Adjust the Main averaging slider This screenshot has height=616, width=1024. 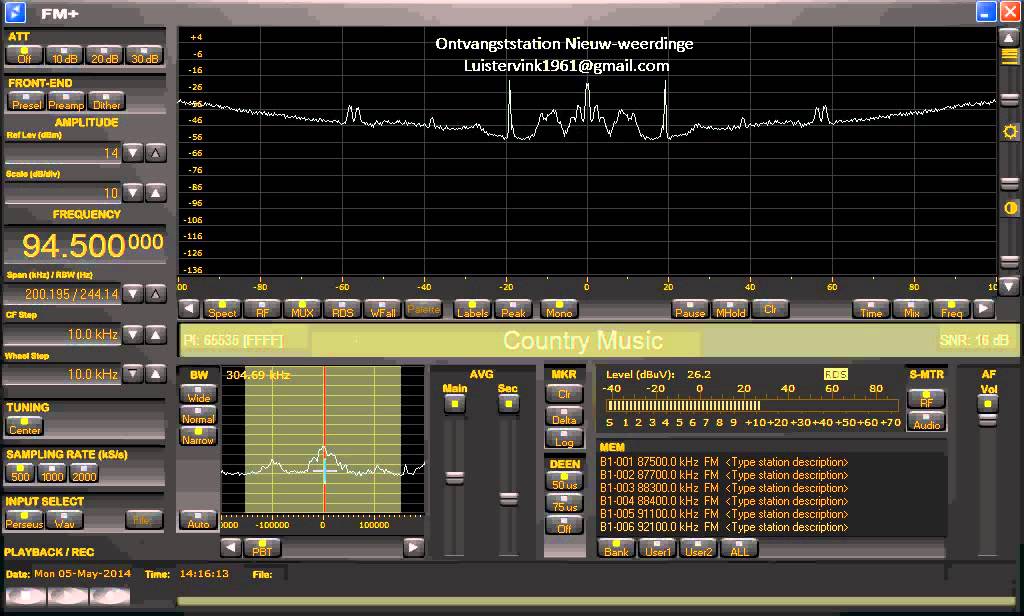455,478
